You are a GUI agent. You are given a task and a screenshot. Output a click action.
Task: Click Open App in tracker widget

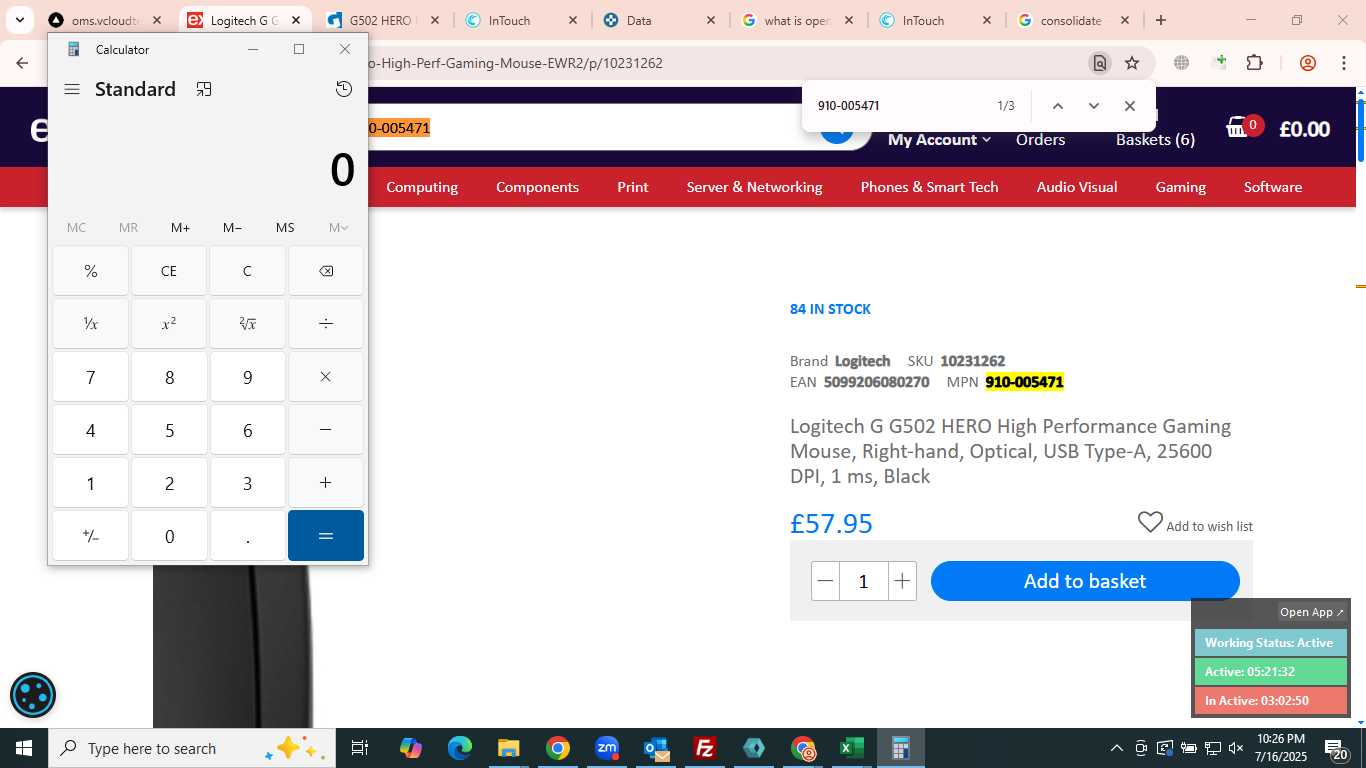tap(1311, 612)
